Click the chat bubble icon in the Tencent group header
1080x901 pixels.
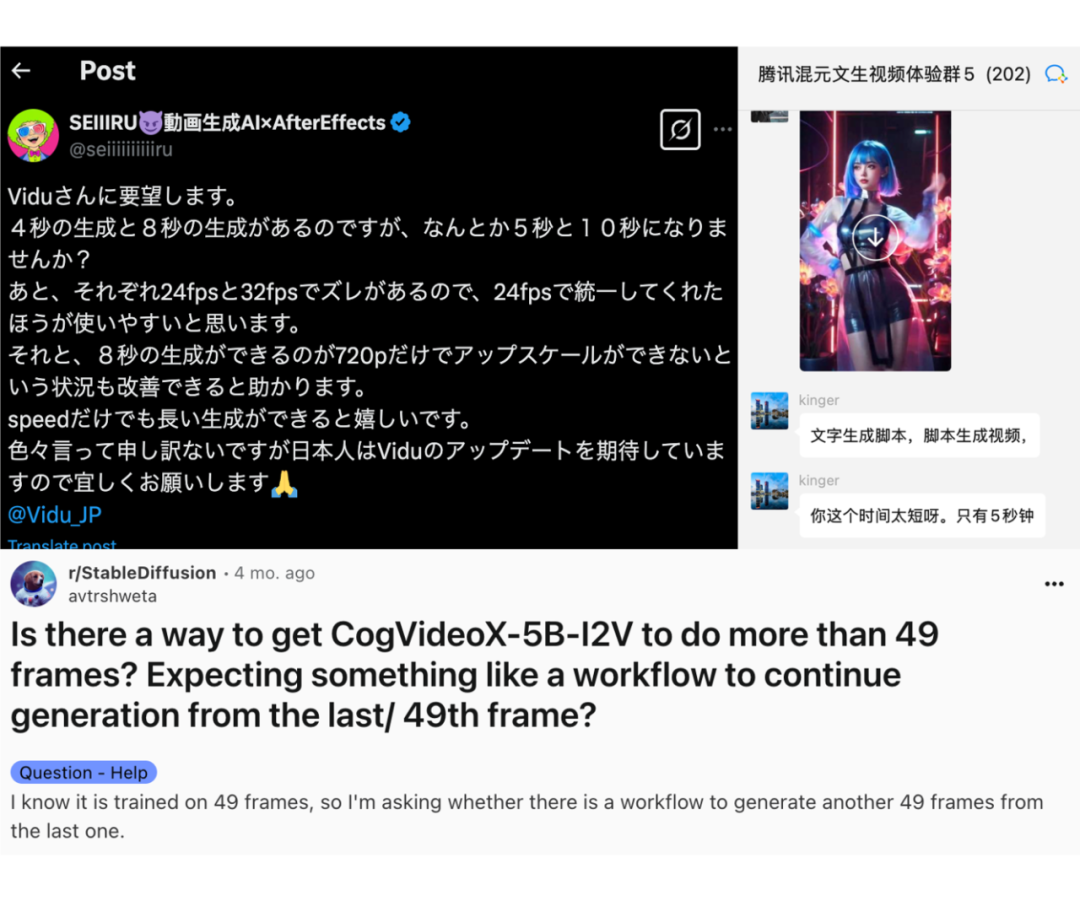coord(1056,74)
